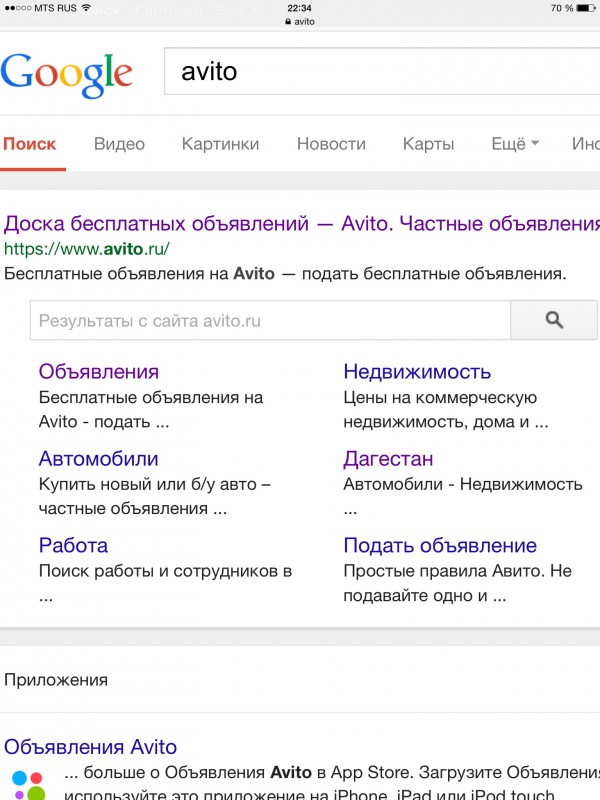Open the Avito app colorful dots icon
This screenshot has width=600, height=800.
click(x=28, y=785)
